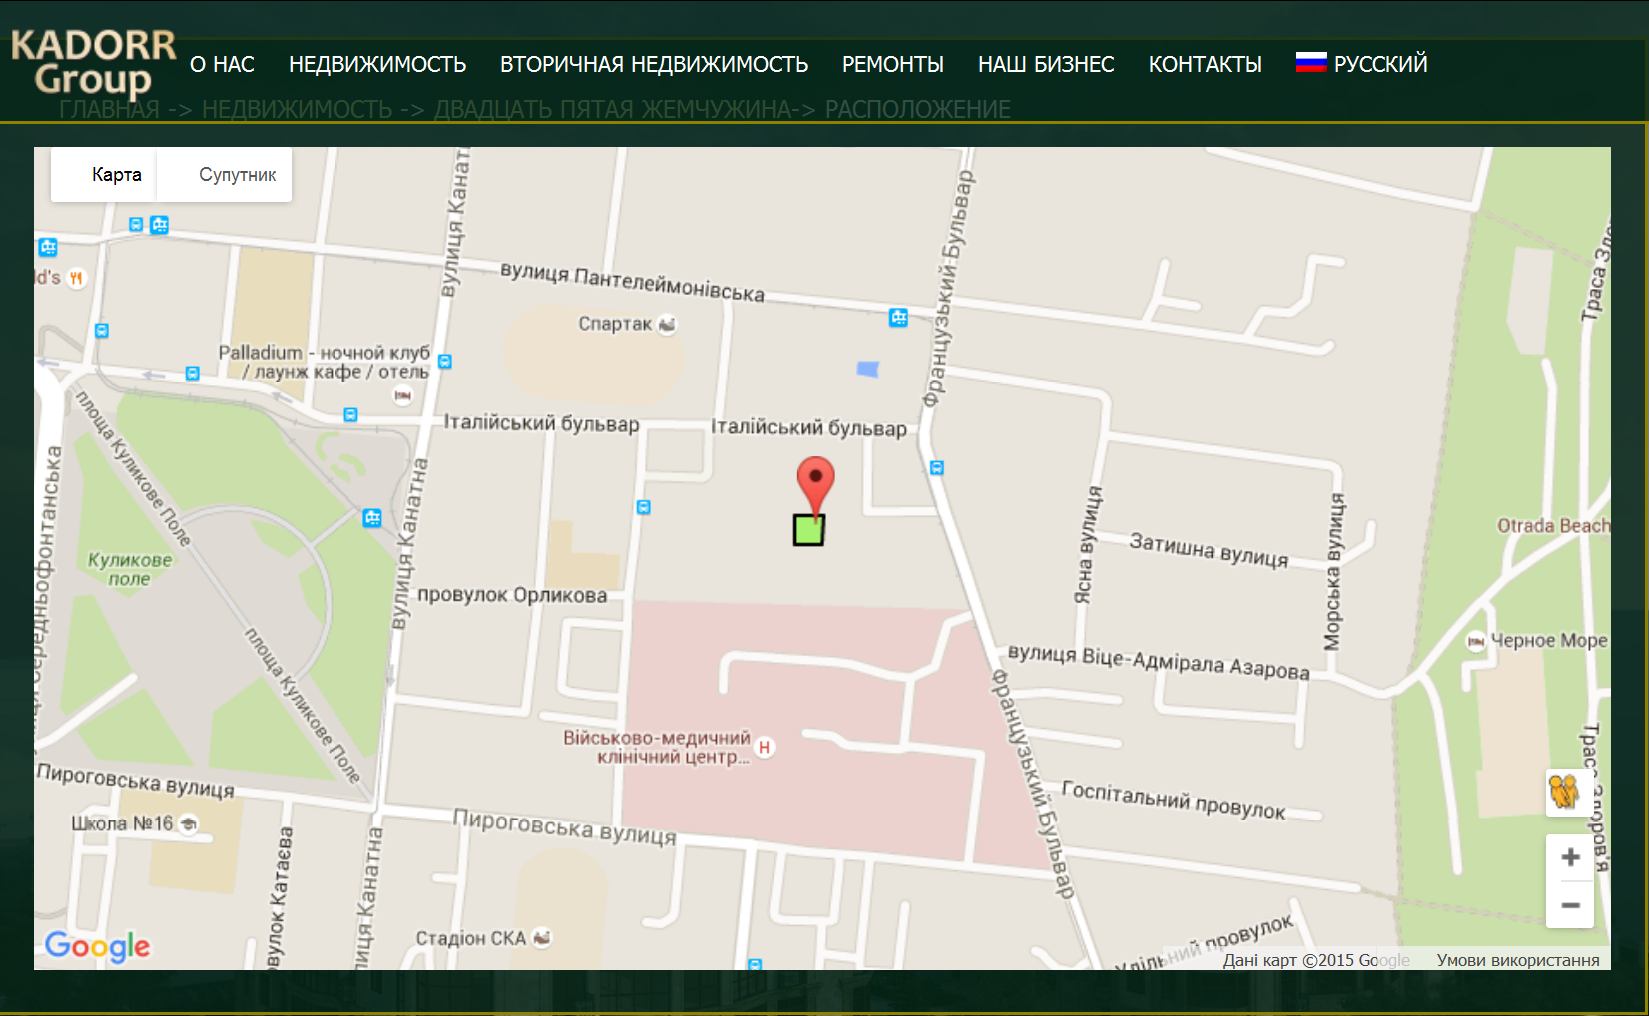Click transit stop right of Palladium label
This screenshot has width=1649, height=1016.
point(445,362)
